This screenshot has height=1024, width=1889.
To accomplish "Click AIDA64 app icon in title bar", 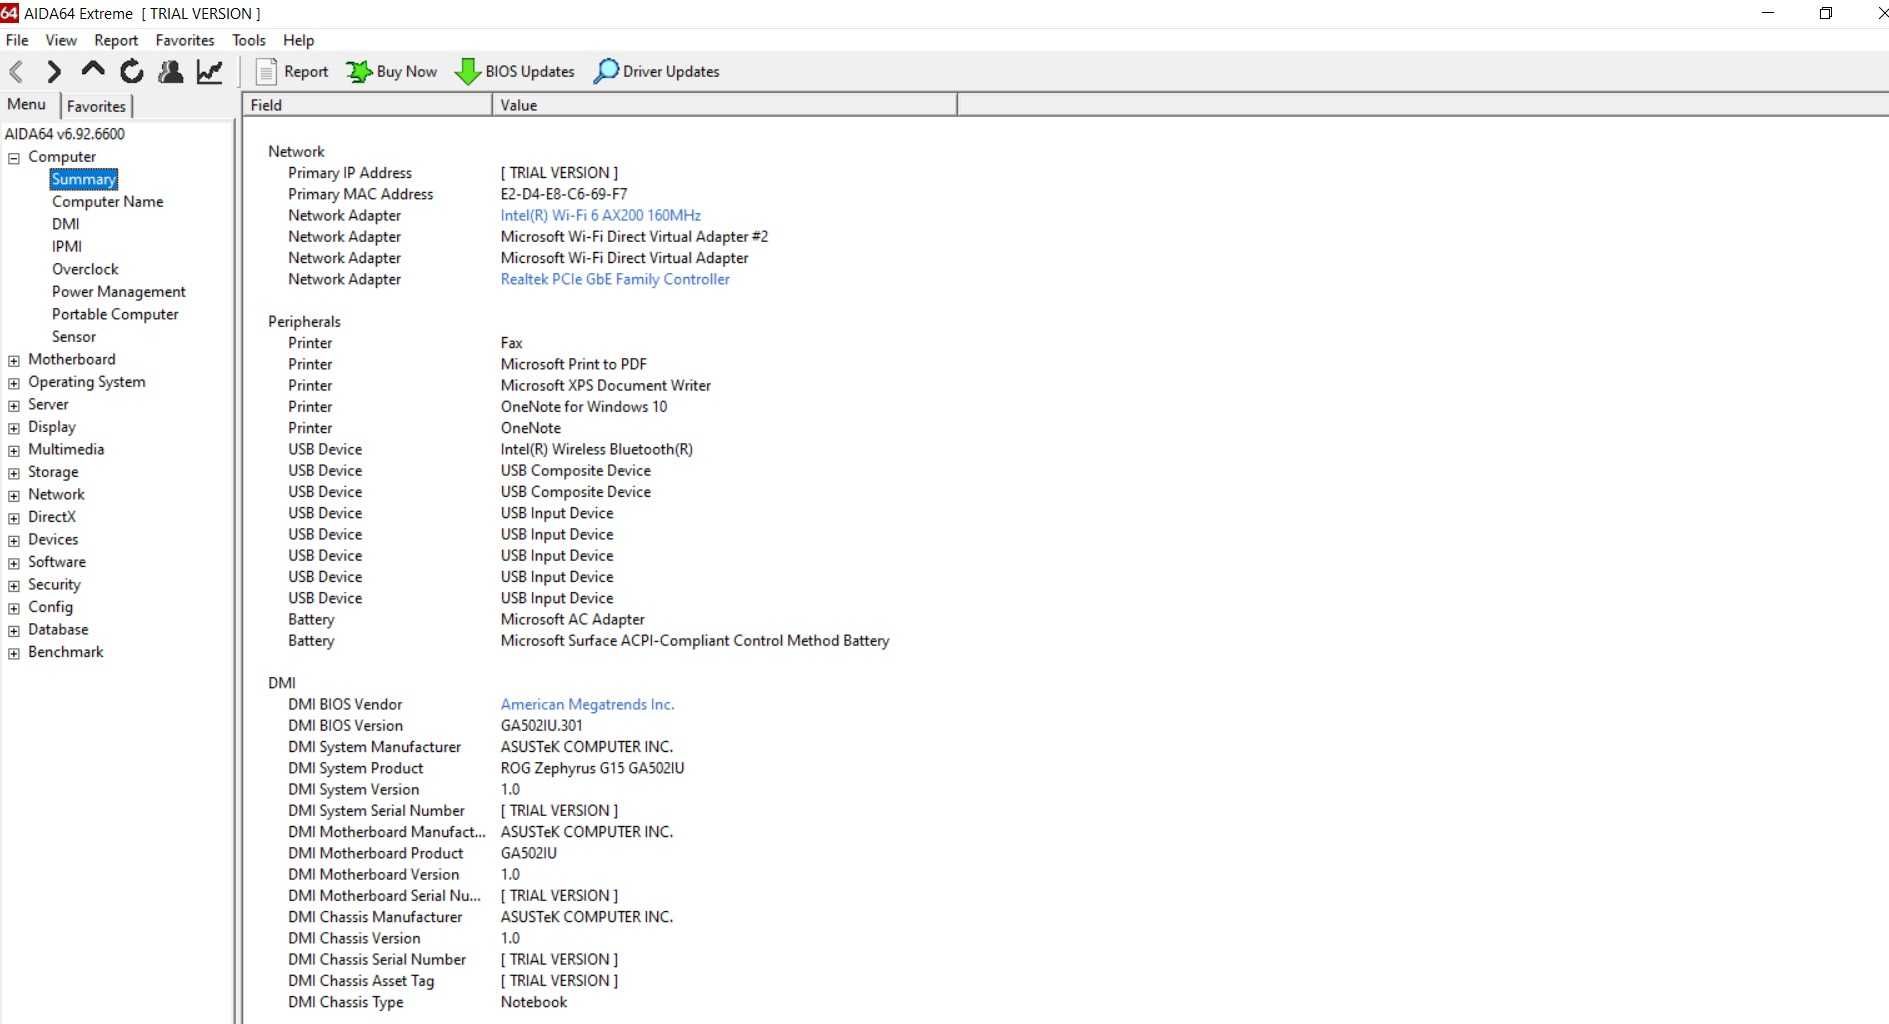I will point(9,13).
